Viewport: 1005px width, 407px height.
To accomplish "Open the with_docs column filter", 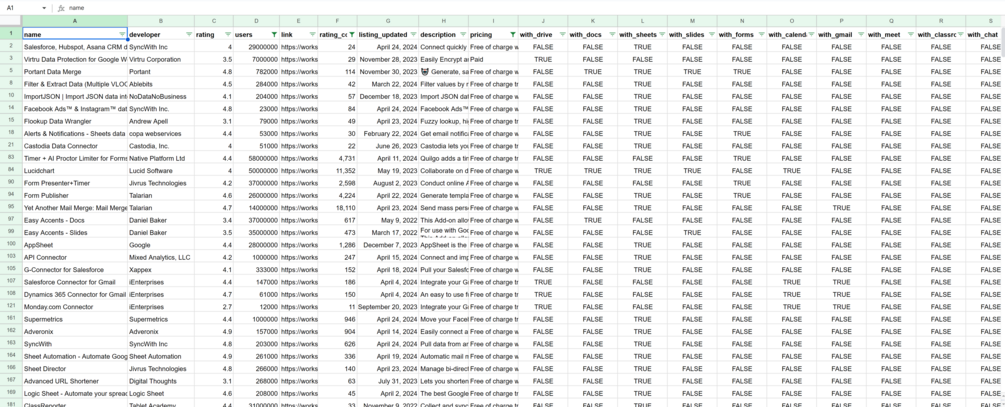I will click(611, 34).
